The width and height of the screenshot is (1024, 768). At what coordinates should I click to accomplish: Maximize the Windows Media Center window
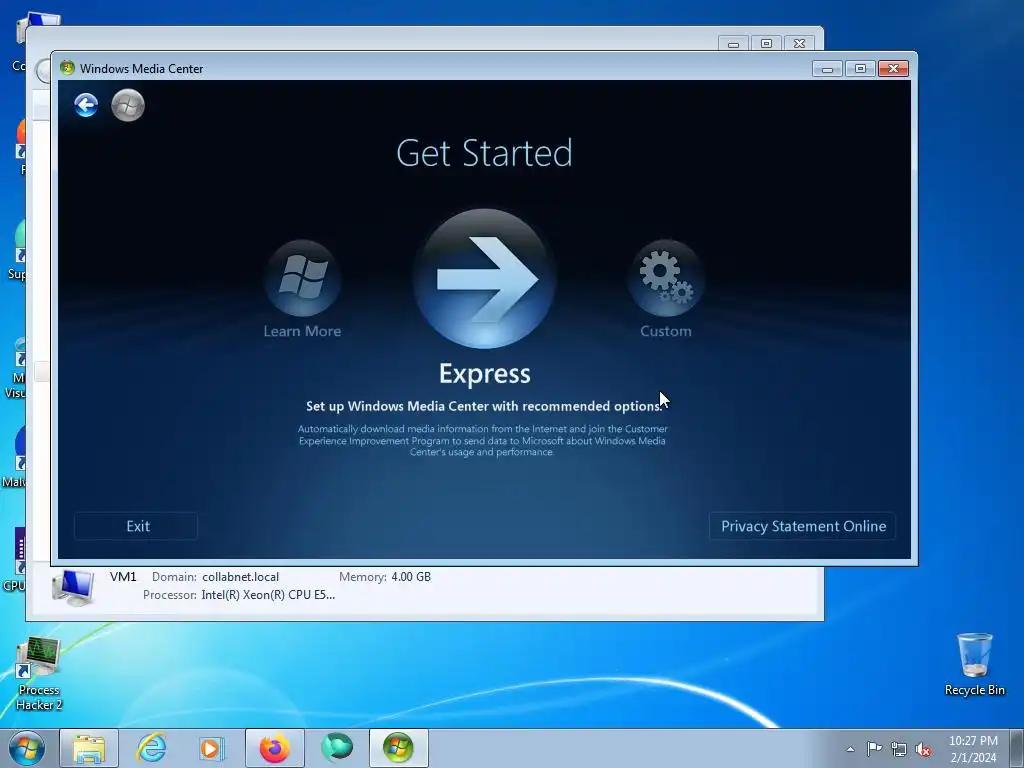click(860, 69)
